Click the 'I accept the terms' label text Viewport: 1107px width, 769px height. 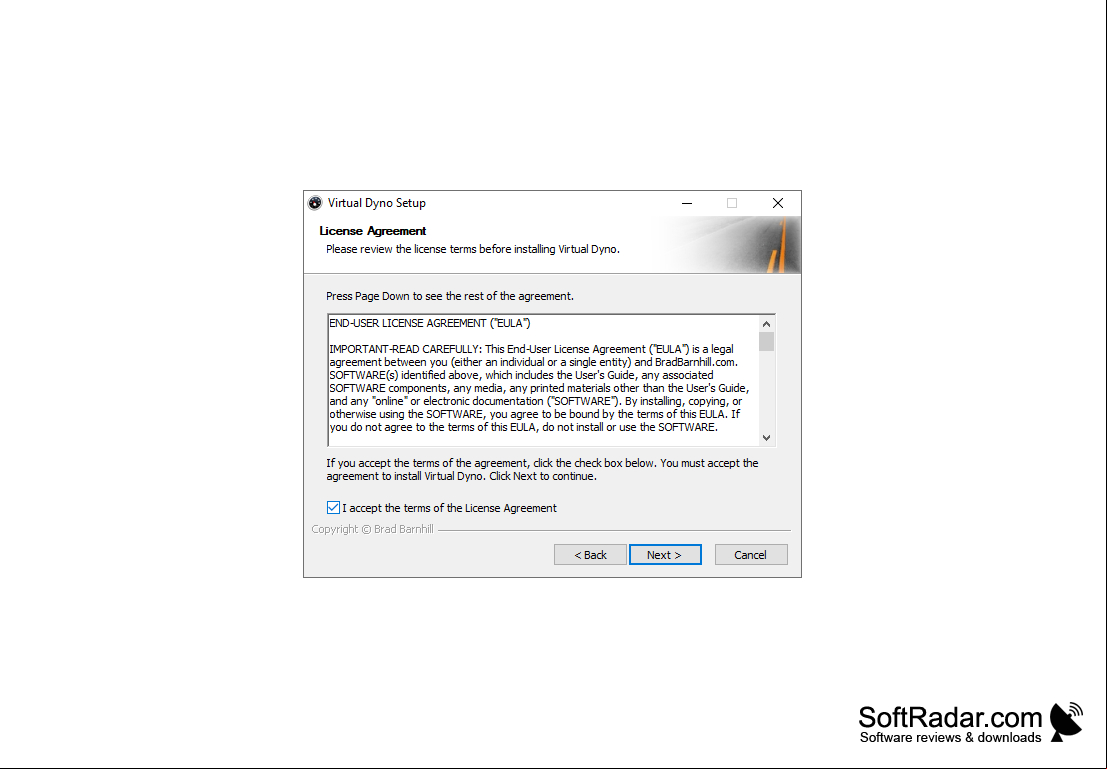449,508
